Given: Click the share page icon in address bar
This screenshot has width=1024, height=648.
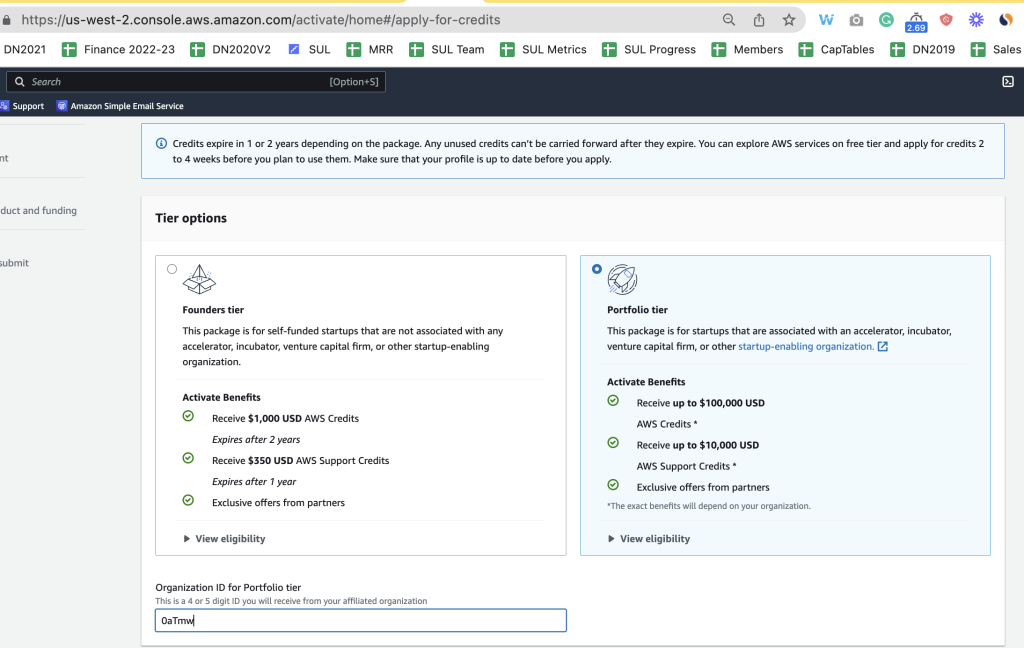Looking at the screenshot, I should click(x=759, y=20).
